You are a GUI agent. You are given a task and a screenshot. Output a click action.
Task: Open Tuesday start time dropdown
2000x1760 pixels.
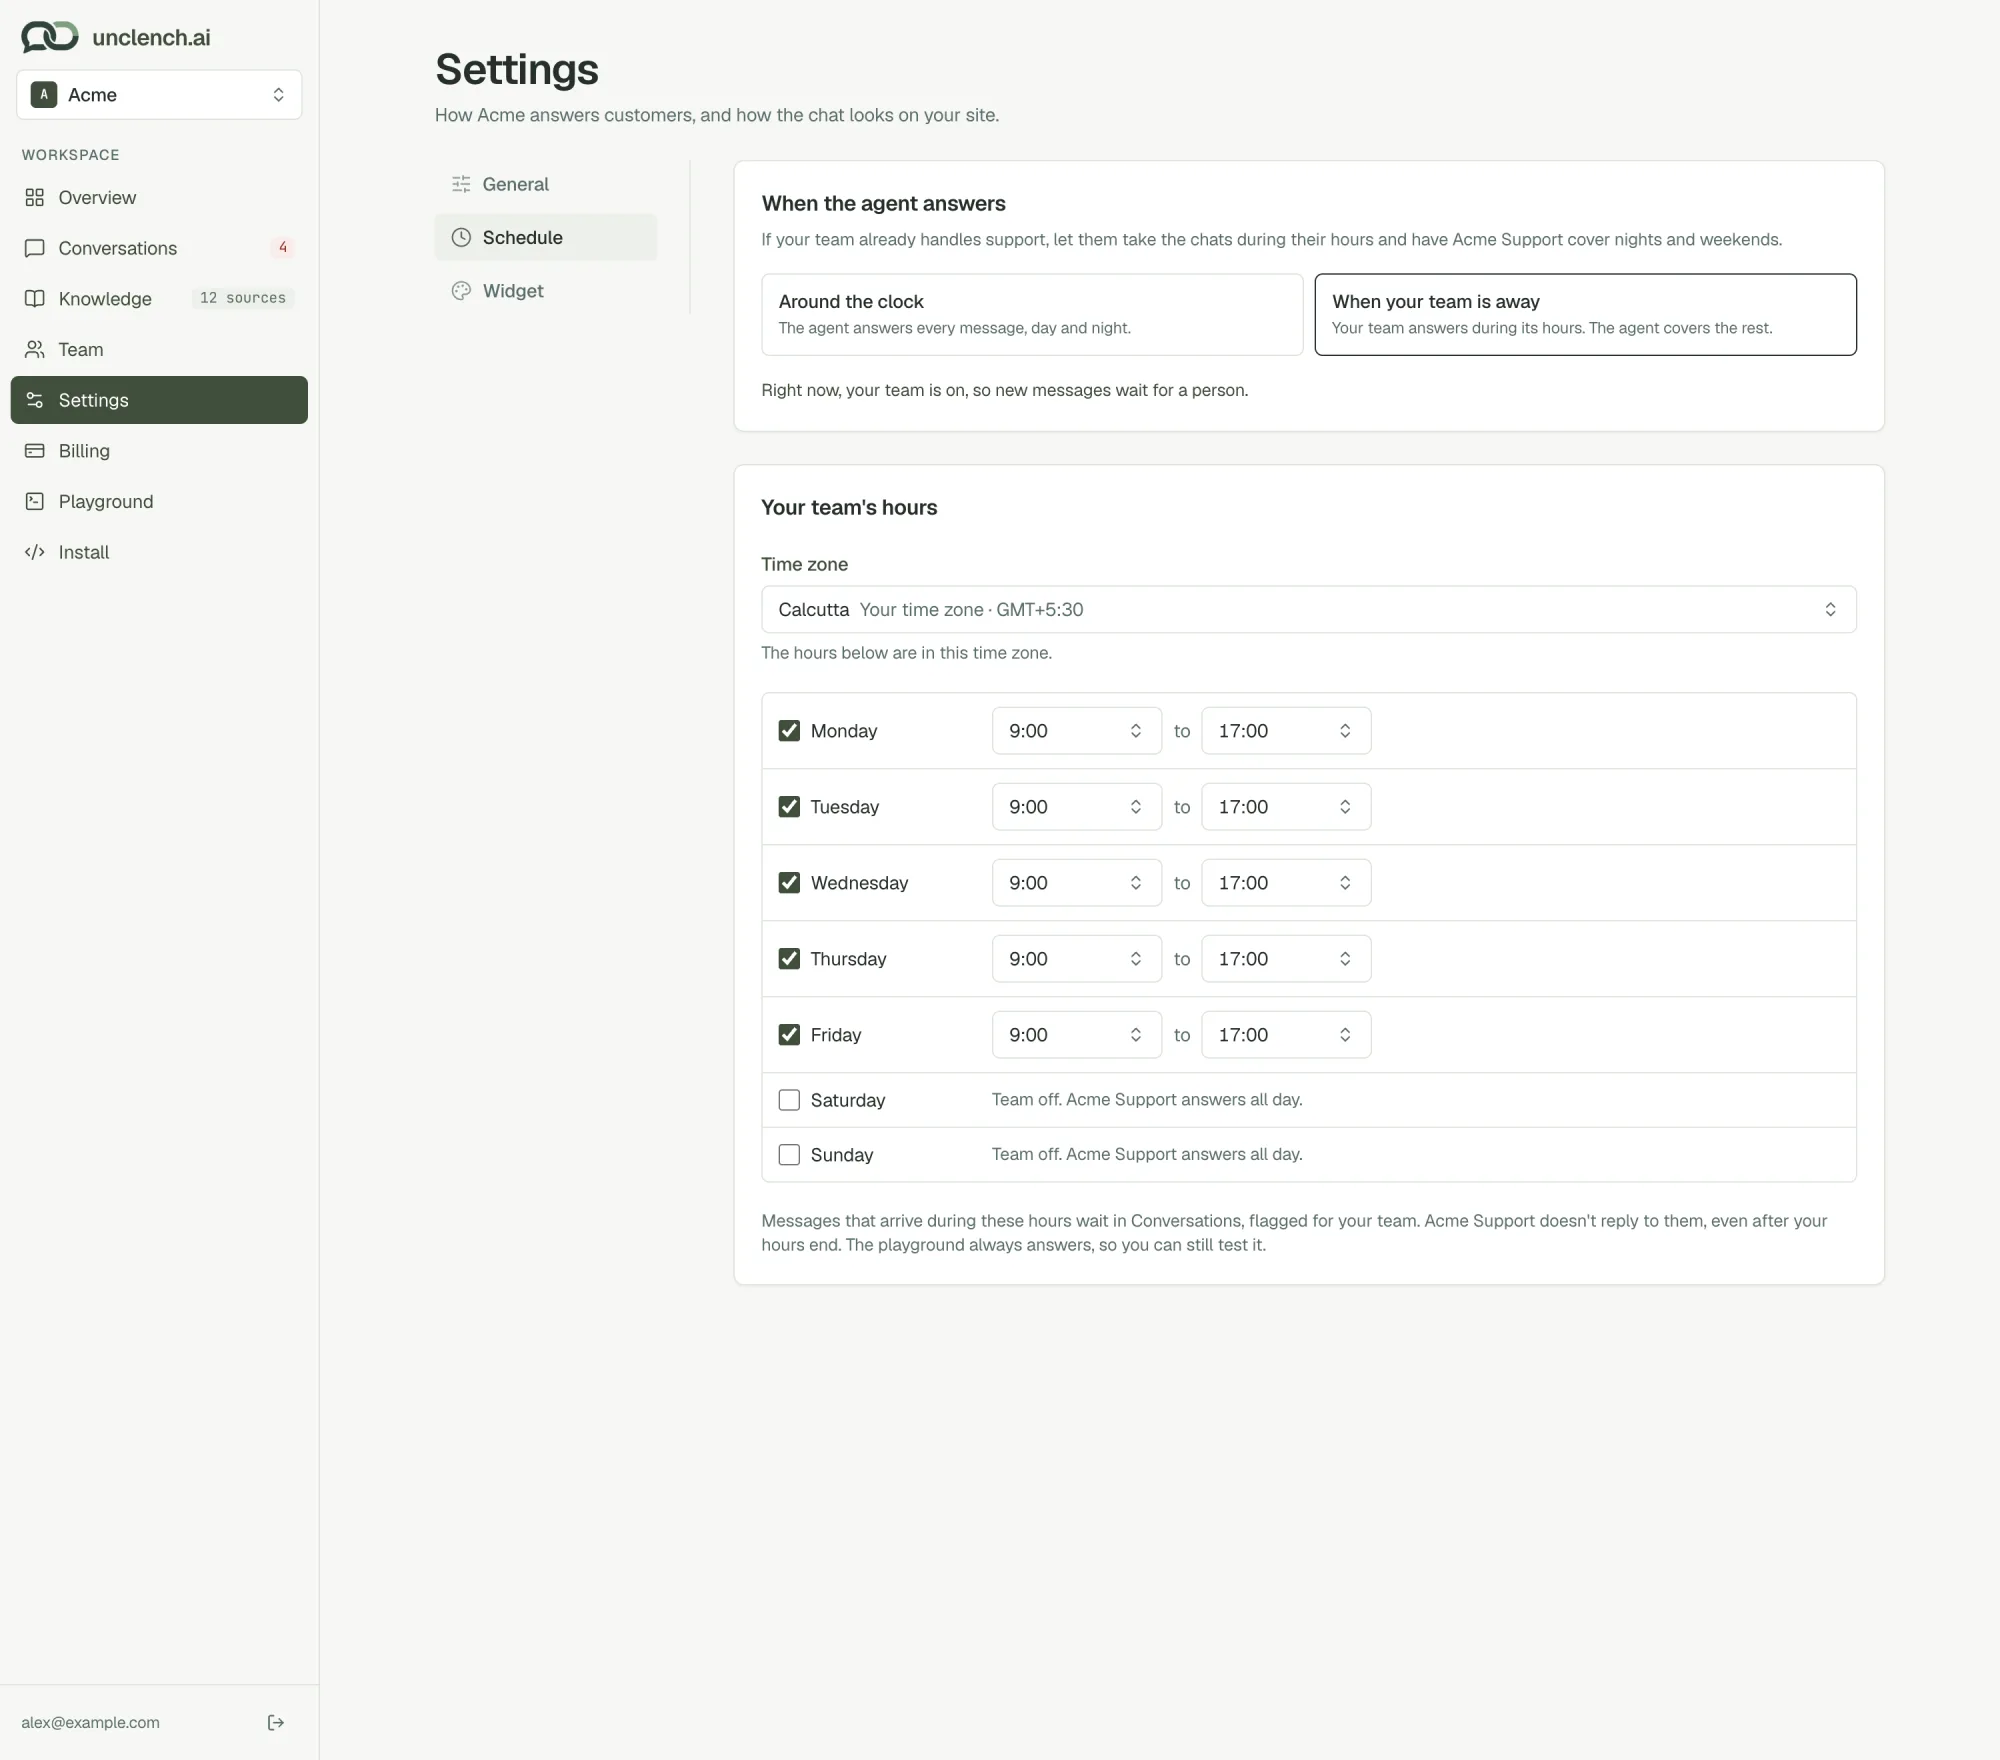tap(1076, 806)
